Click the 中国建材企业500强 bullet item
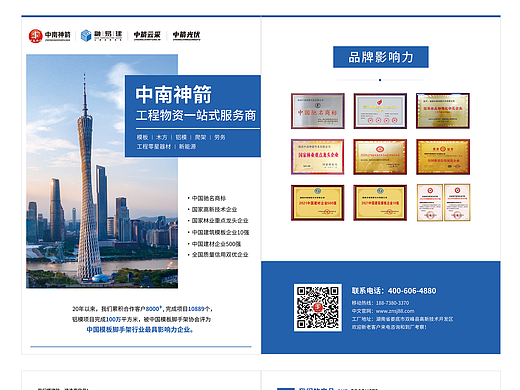Image resolution: width=520 pixels, height=390 pixels. pyautogui.click(x=214, y=244)
